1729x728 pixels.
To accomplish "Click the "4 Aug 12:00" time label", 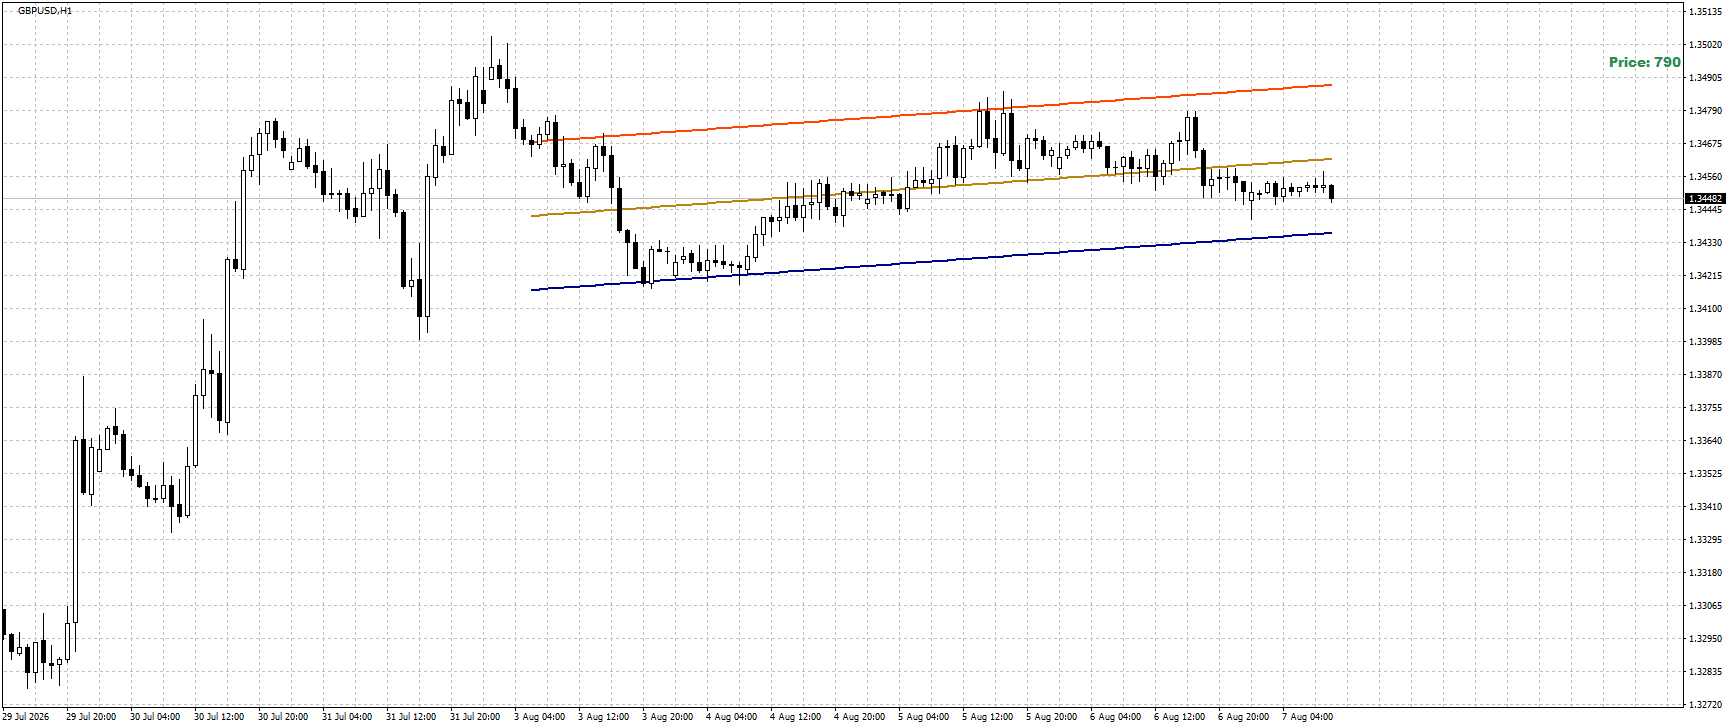I will (x=796, y=717).
